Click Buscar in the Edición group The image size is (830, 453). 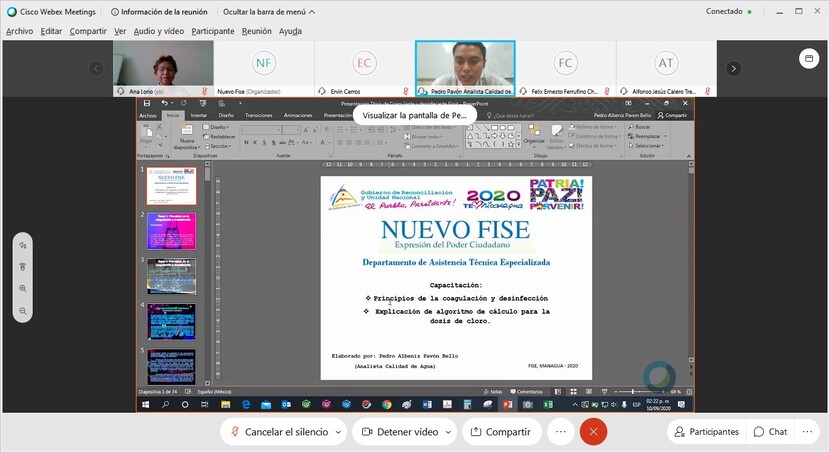pos(639,127)
